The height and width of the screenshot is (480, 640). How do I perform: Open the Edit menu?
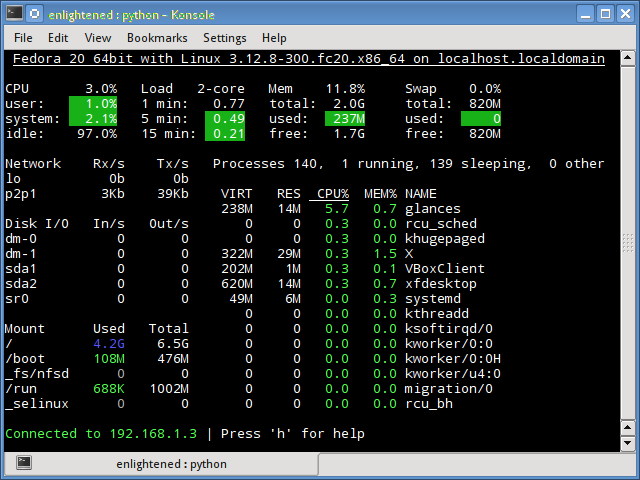click(58, 38)
